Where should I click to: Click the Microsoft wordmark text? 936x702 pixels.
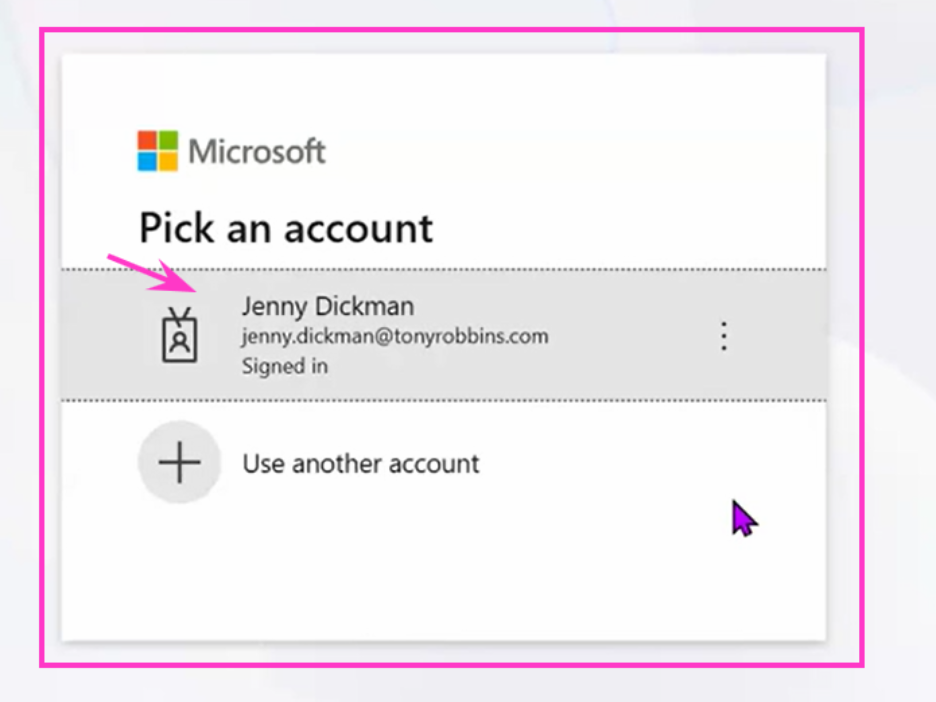[x=257, y=151]
